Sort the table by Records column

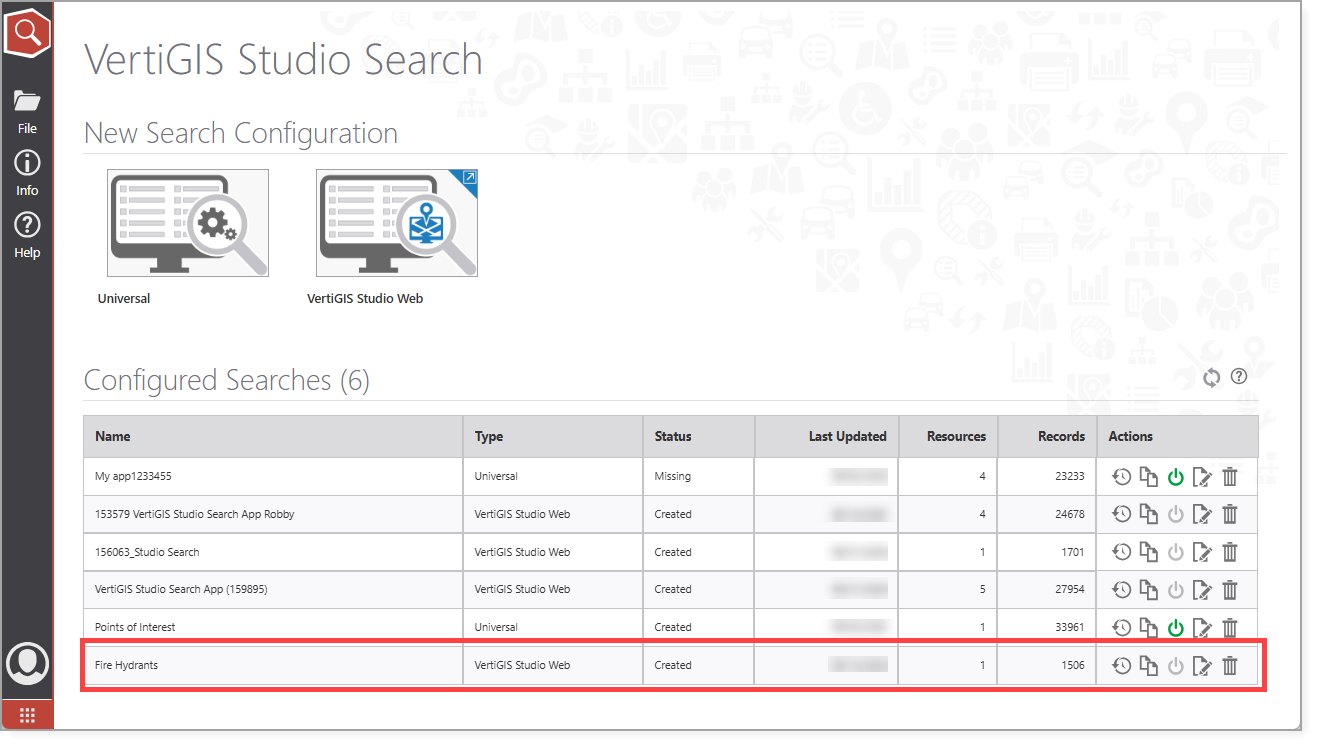click(x=1048, y=436)
